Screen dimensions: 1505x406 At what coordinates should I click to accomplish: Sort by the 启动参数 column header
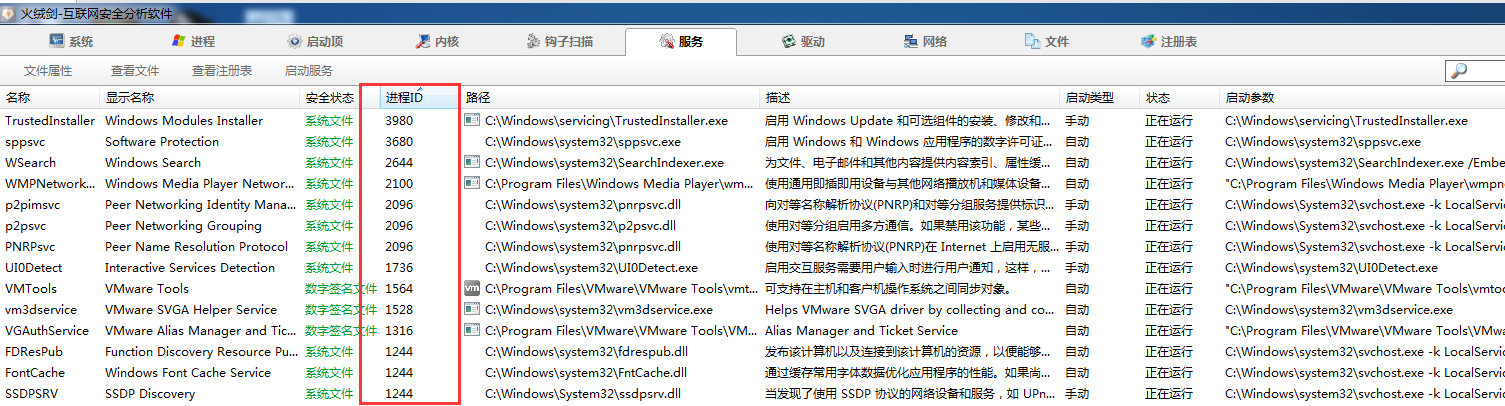1362,98
